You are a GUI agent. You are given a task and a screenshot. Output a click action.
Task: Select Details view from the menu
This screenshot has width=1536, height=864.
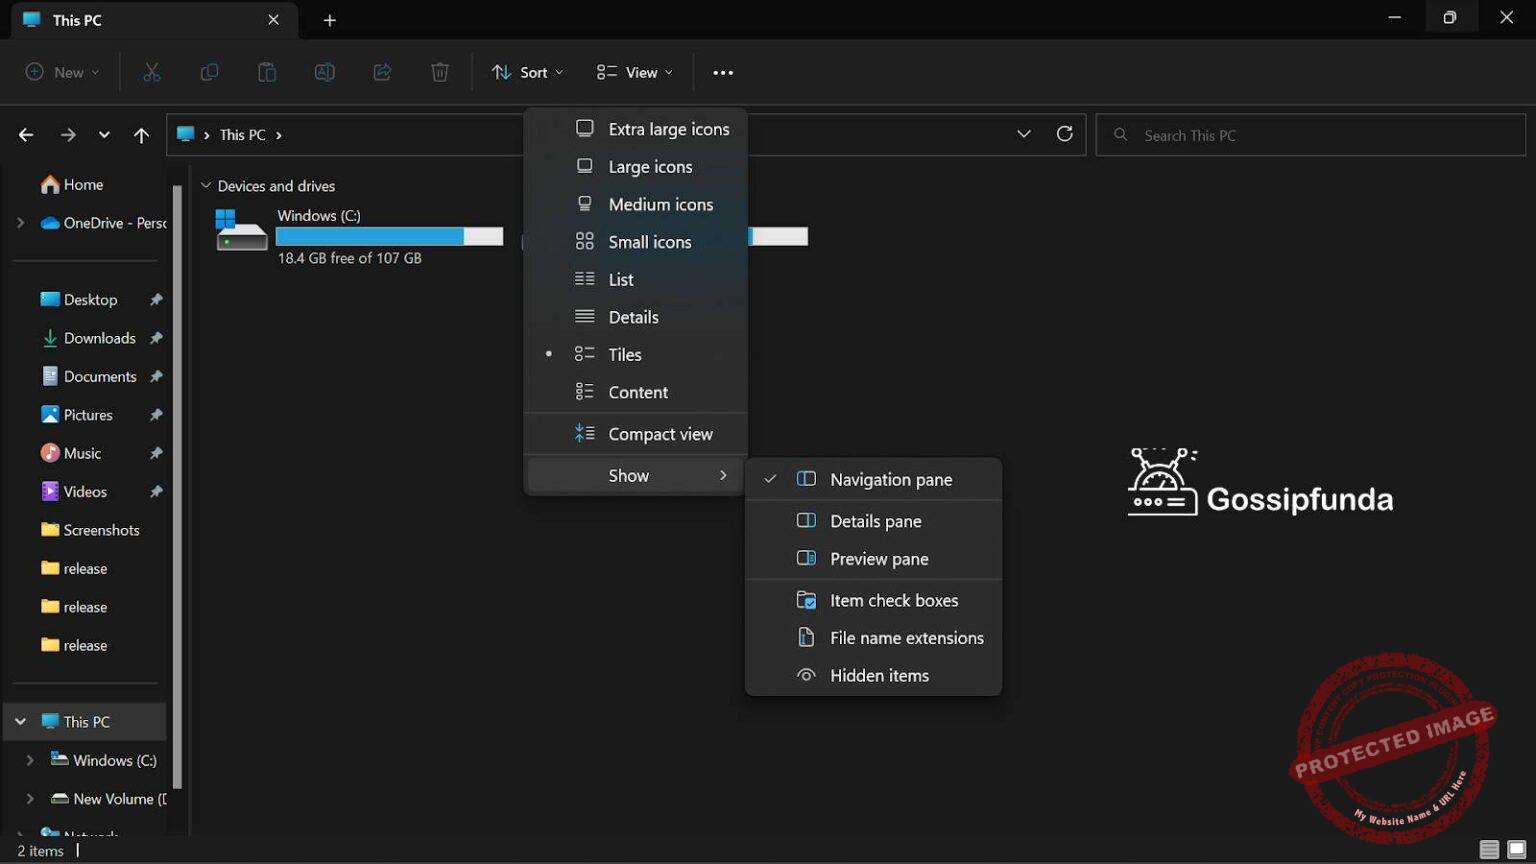pos(633,317)
